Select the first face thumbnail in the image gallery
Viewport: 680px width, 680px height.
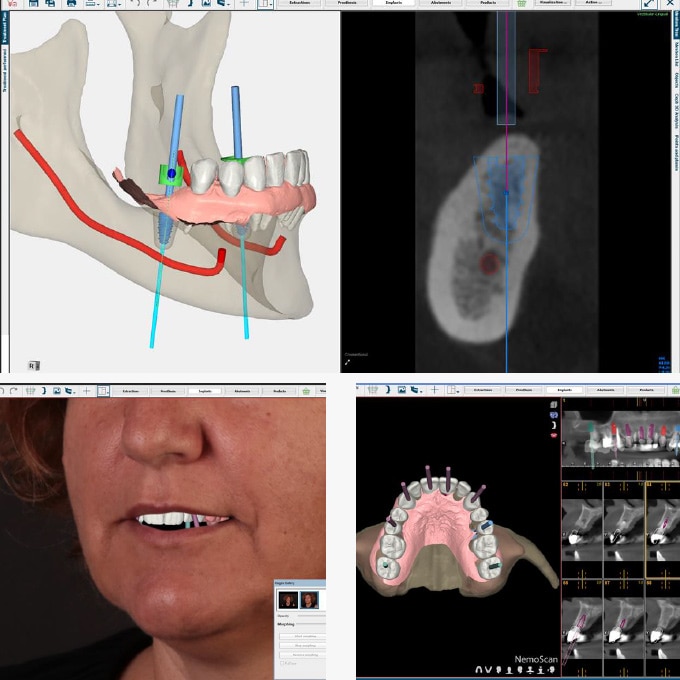tap(288, 600)
